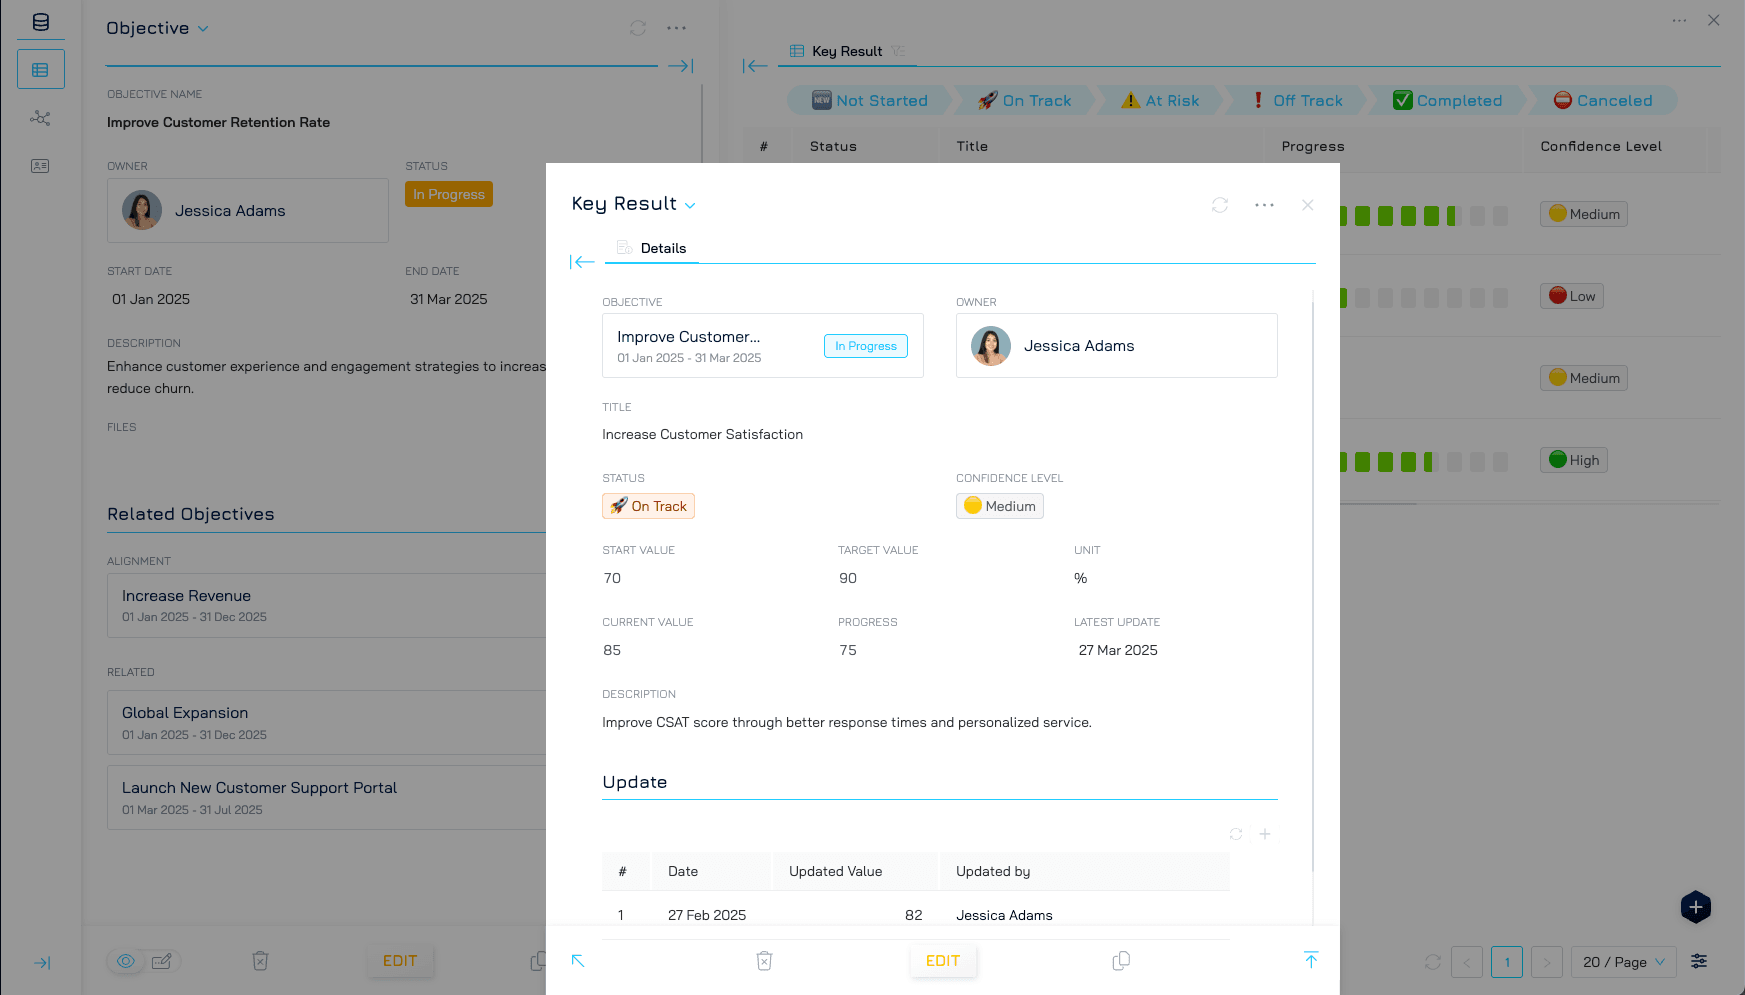Filter key results by On Track
The width and height of the screenshot is (1745, 995).
[1024, 100]
